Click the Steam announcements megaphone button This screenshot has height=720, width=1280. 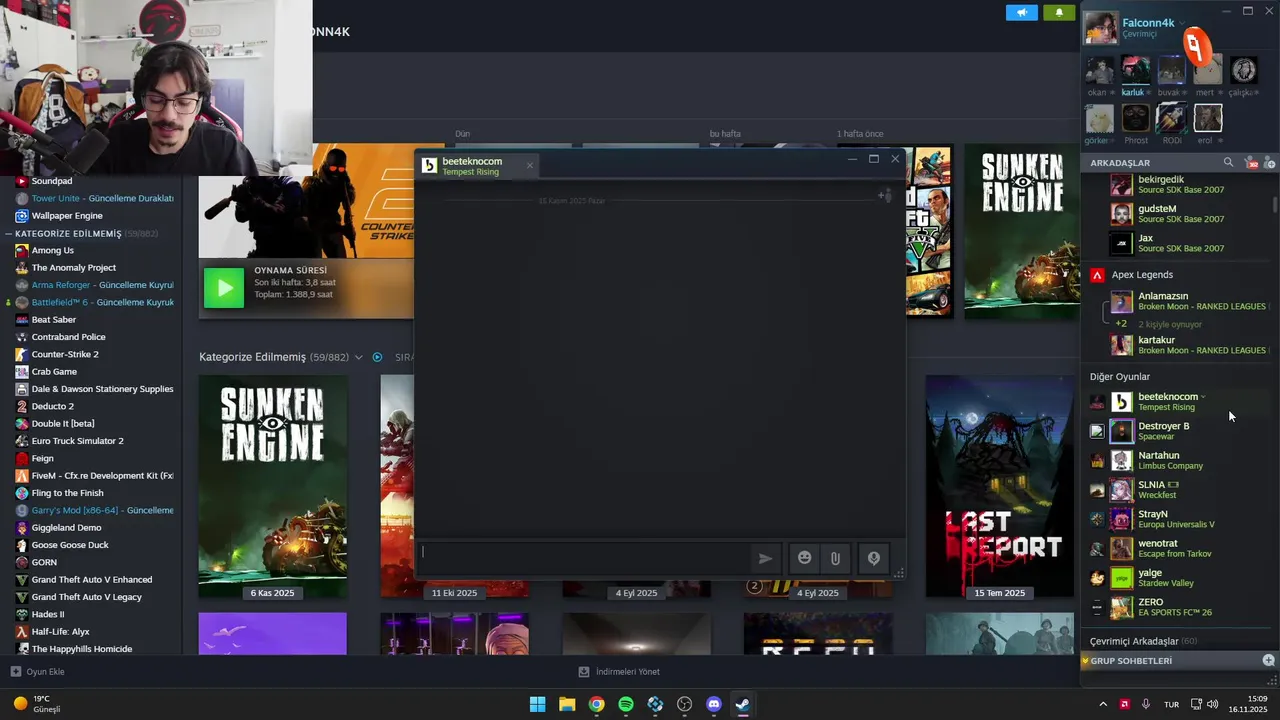tap(1021, 12)
